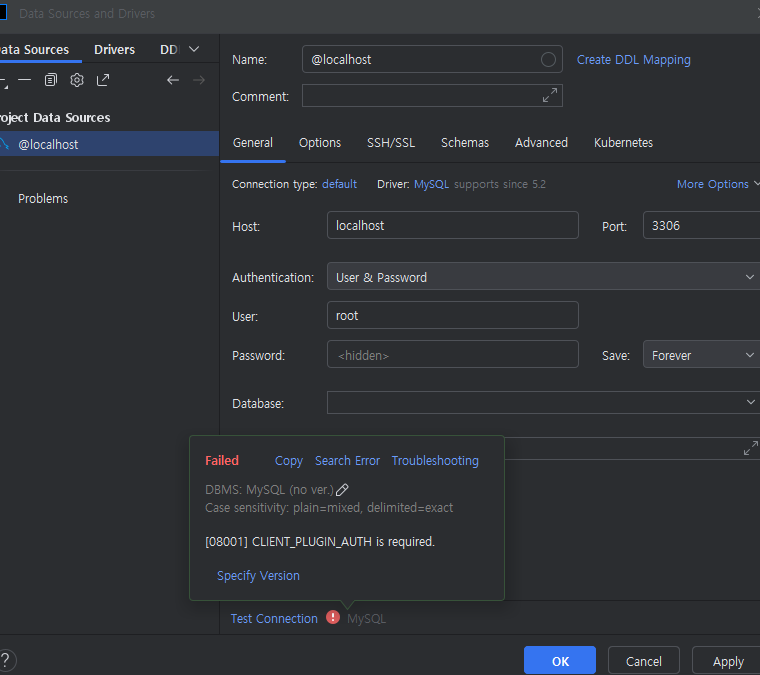Click the pencil icon next to DBMS version
Viewport: 760px width, 675px height.
tap(342, 490)
